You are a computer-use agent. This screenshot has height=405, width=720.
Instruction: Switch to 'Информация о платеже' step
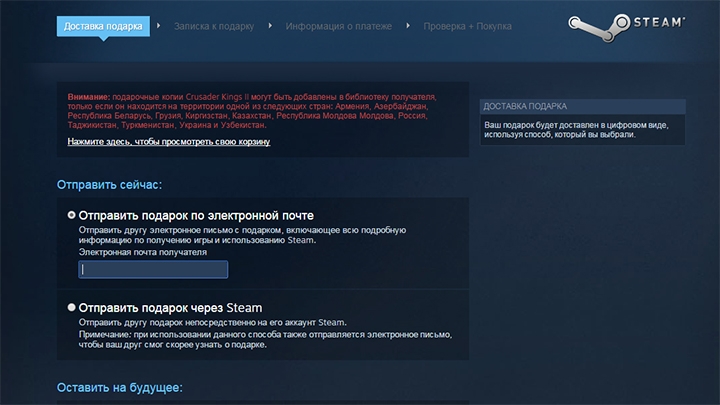coord(338,25)
